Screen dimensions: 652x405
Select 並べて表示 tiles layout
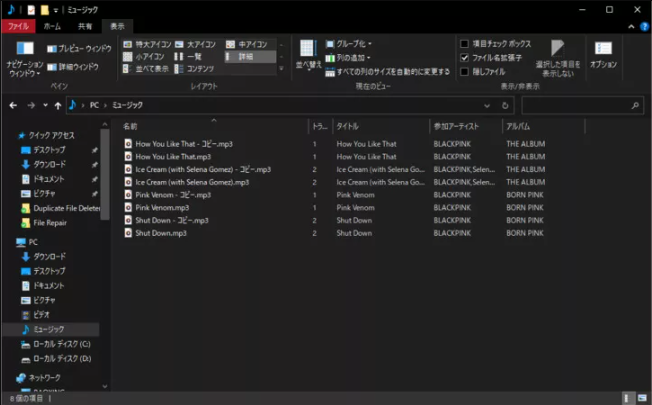146,69
